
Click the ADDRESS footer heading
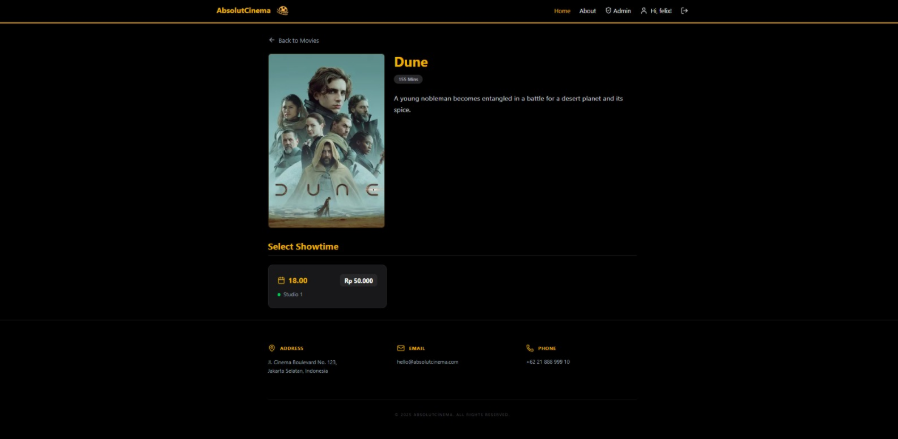coord(292,348)
